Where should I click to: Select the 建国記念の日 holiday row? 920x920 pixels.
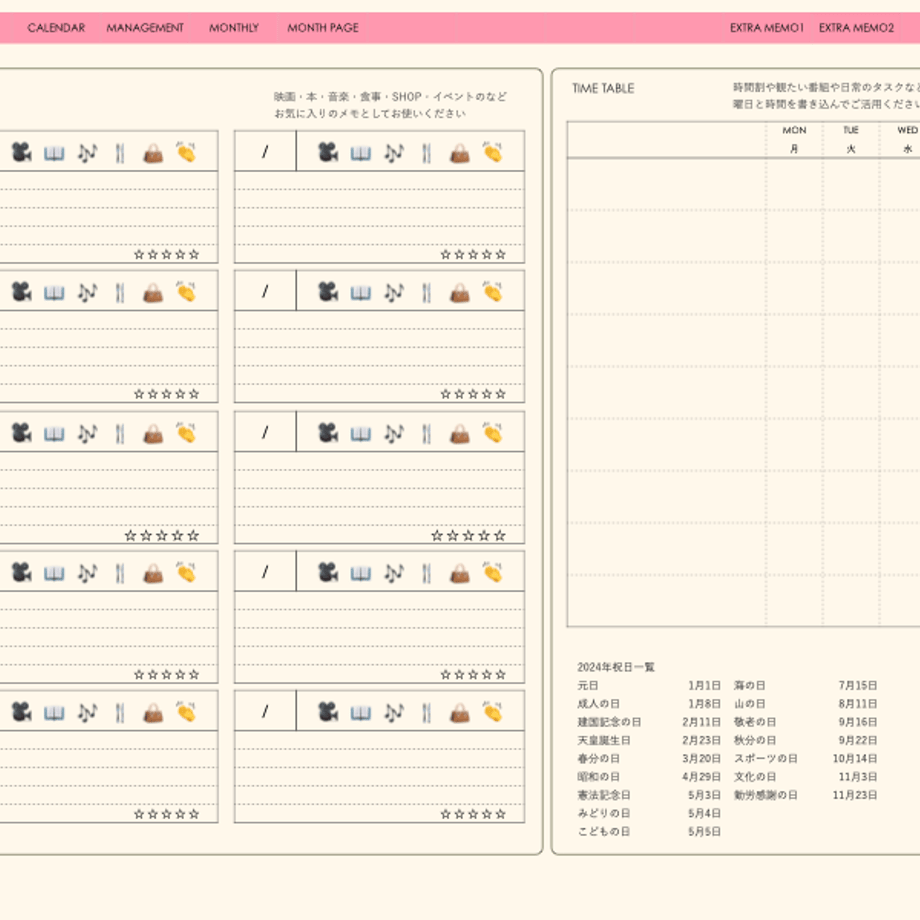click(649, 722)
